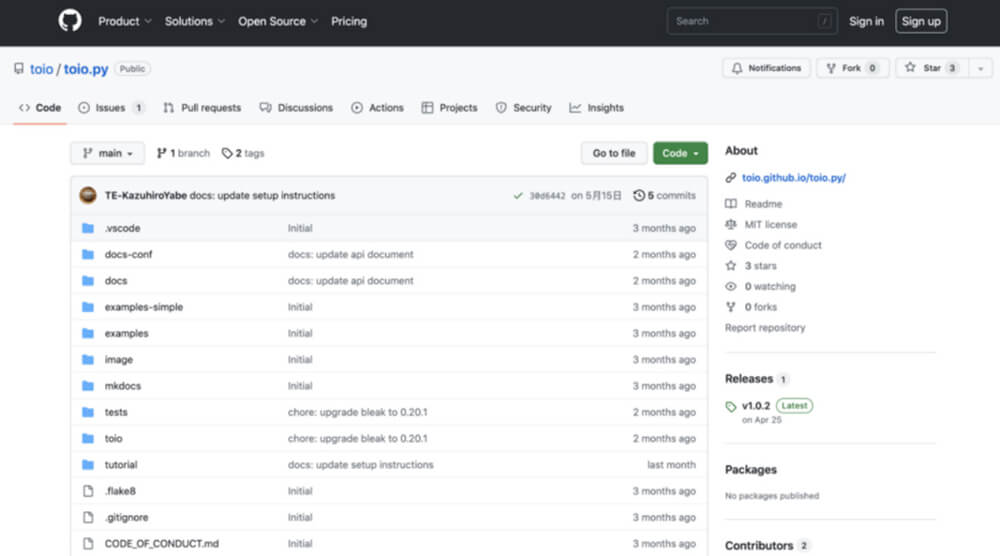Click the watching eye icon

point(731,286)
